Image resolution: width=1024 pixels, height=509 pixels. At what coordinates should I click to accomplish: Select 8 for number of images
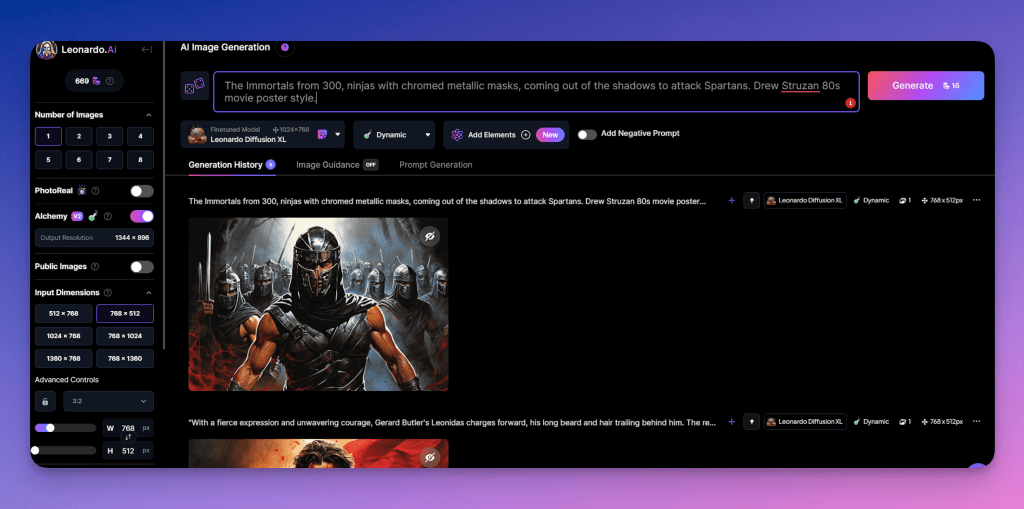tap(140, 160)
